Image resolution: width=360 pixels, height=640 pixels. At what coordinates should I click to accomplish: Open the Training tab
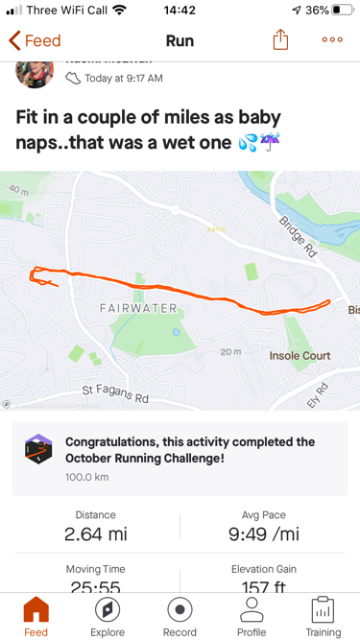[323, 616]
